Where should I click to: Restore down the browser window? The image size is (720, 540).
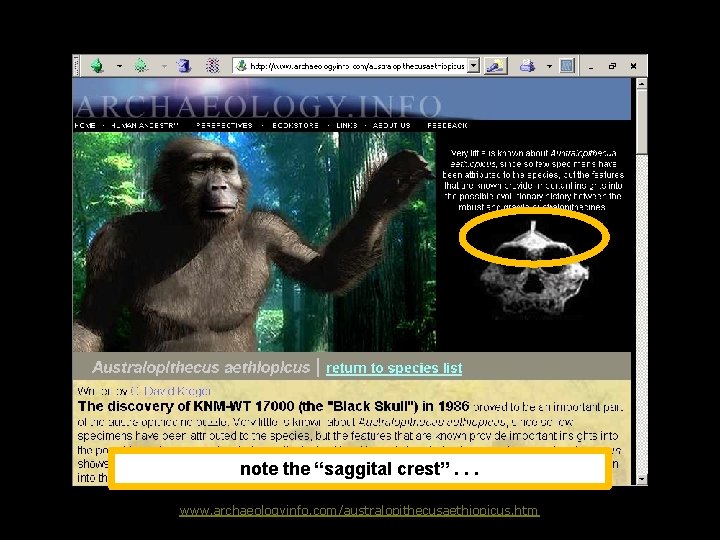pyautogui.click(x=612, y=66)
